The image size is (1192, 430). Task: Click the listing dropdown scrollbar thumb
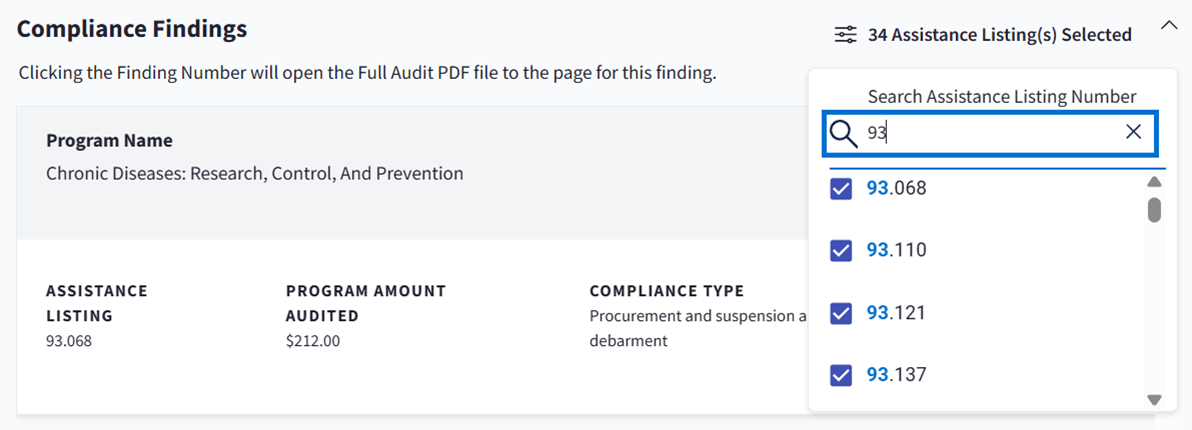[1154, 209]
